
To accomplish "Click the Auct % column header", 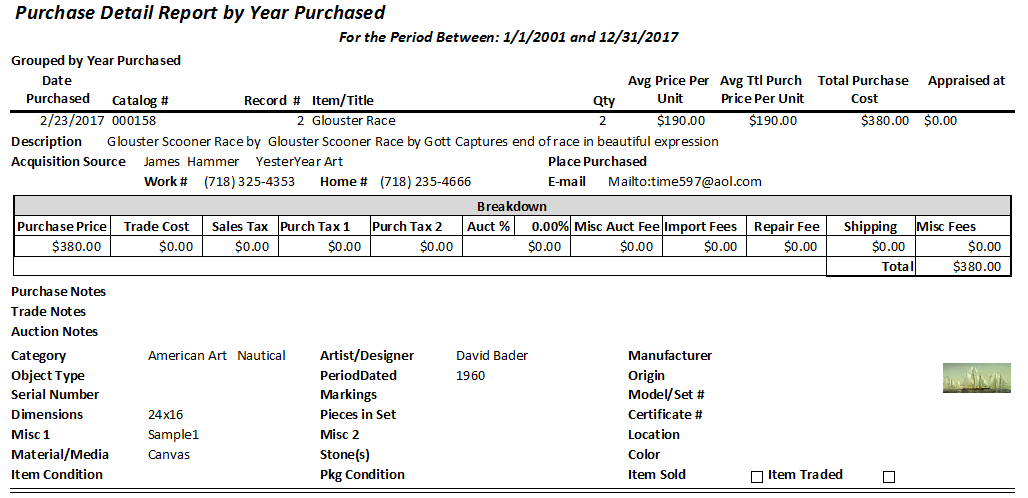I will coord(488,227).
